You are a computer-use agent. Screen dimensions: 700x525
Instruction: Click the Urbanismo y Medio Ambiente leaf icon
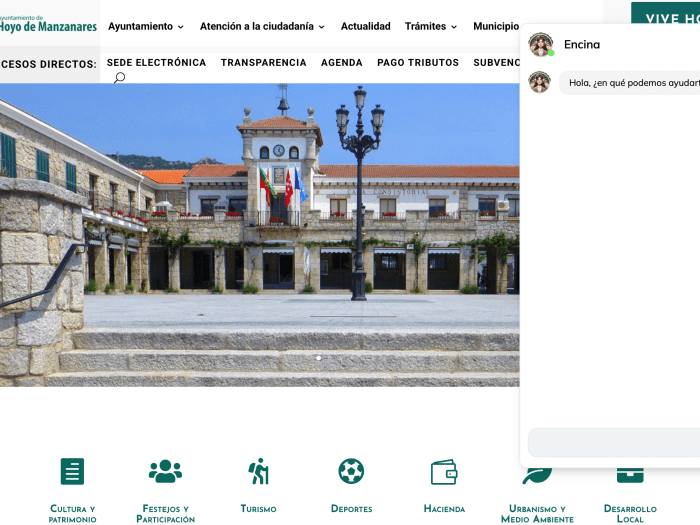[x=537, y=476]
